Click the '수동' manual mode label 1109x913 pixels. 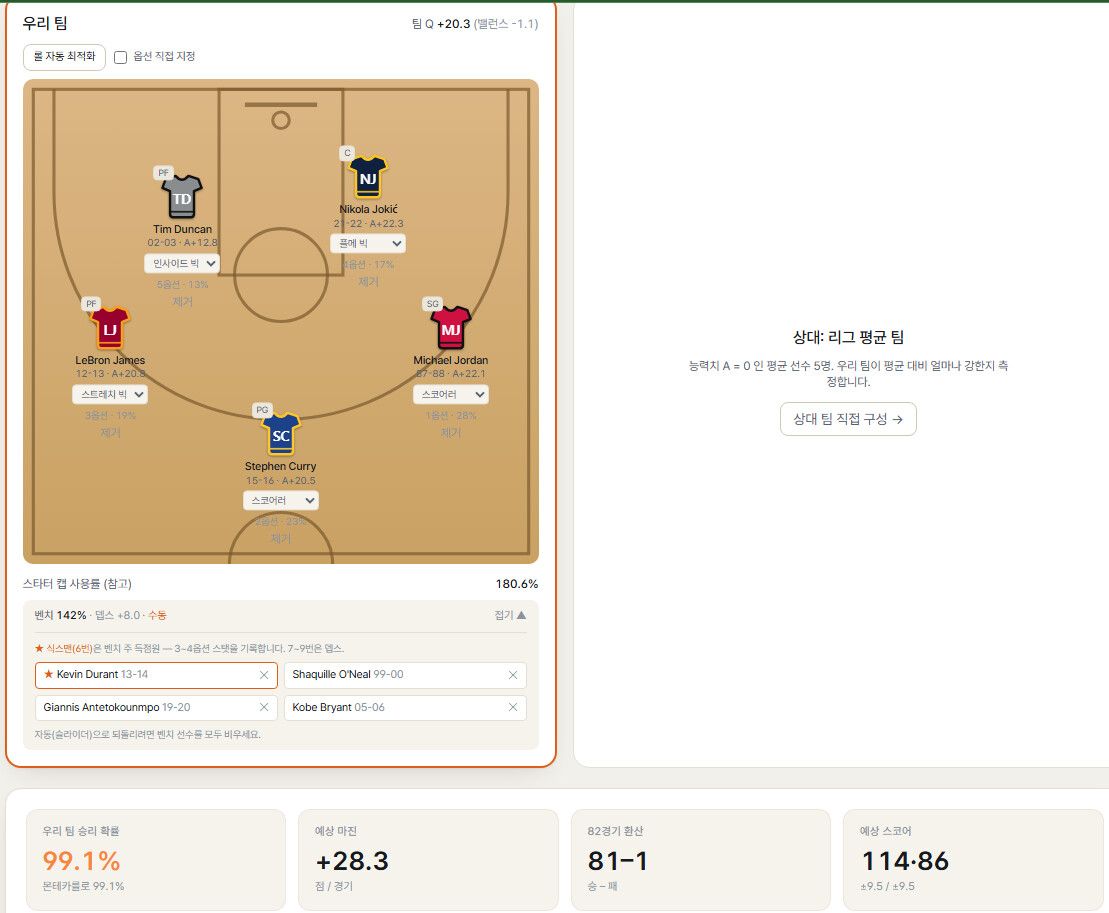(x=157, y=615)
